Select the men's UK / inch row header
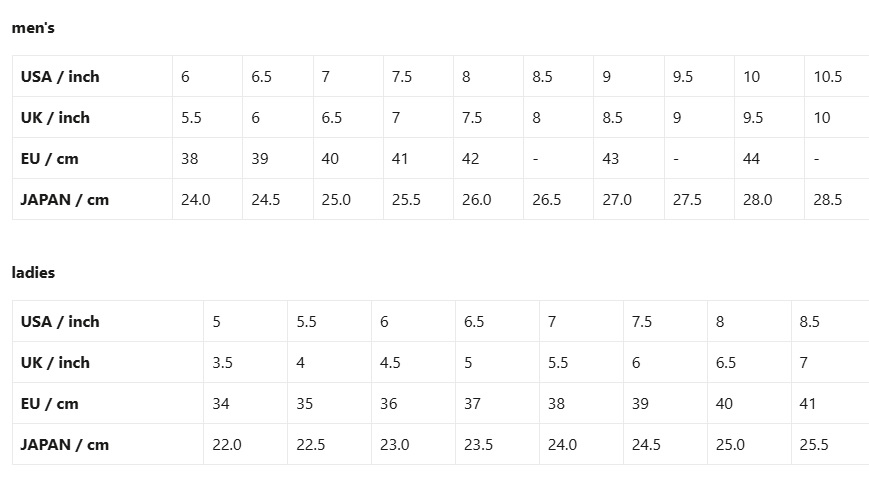Image resolution: width=869 pixels, height=481 pixels. [x=93, y=117]
